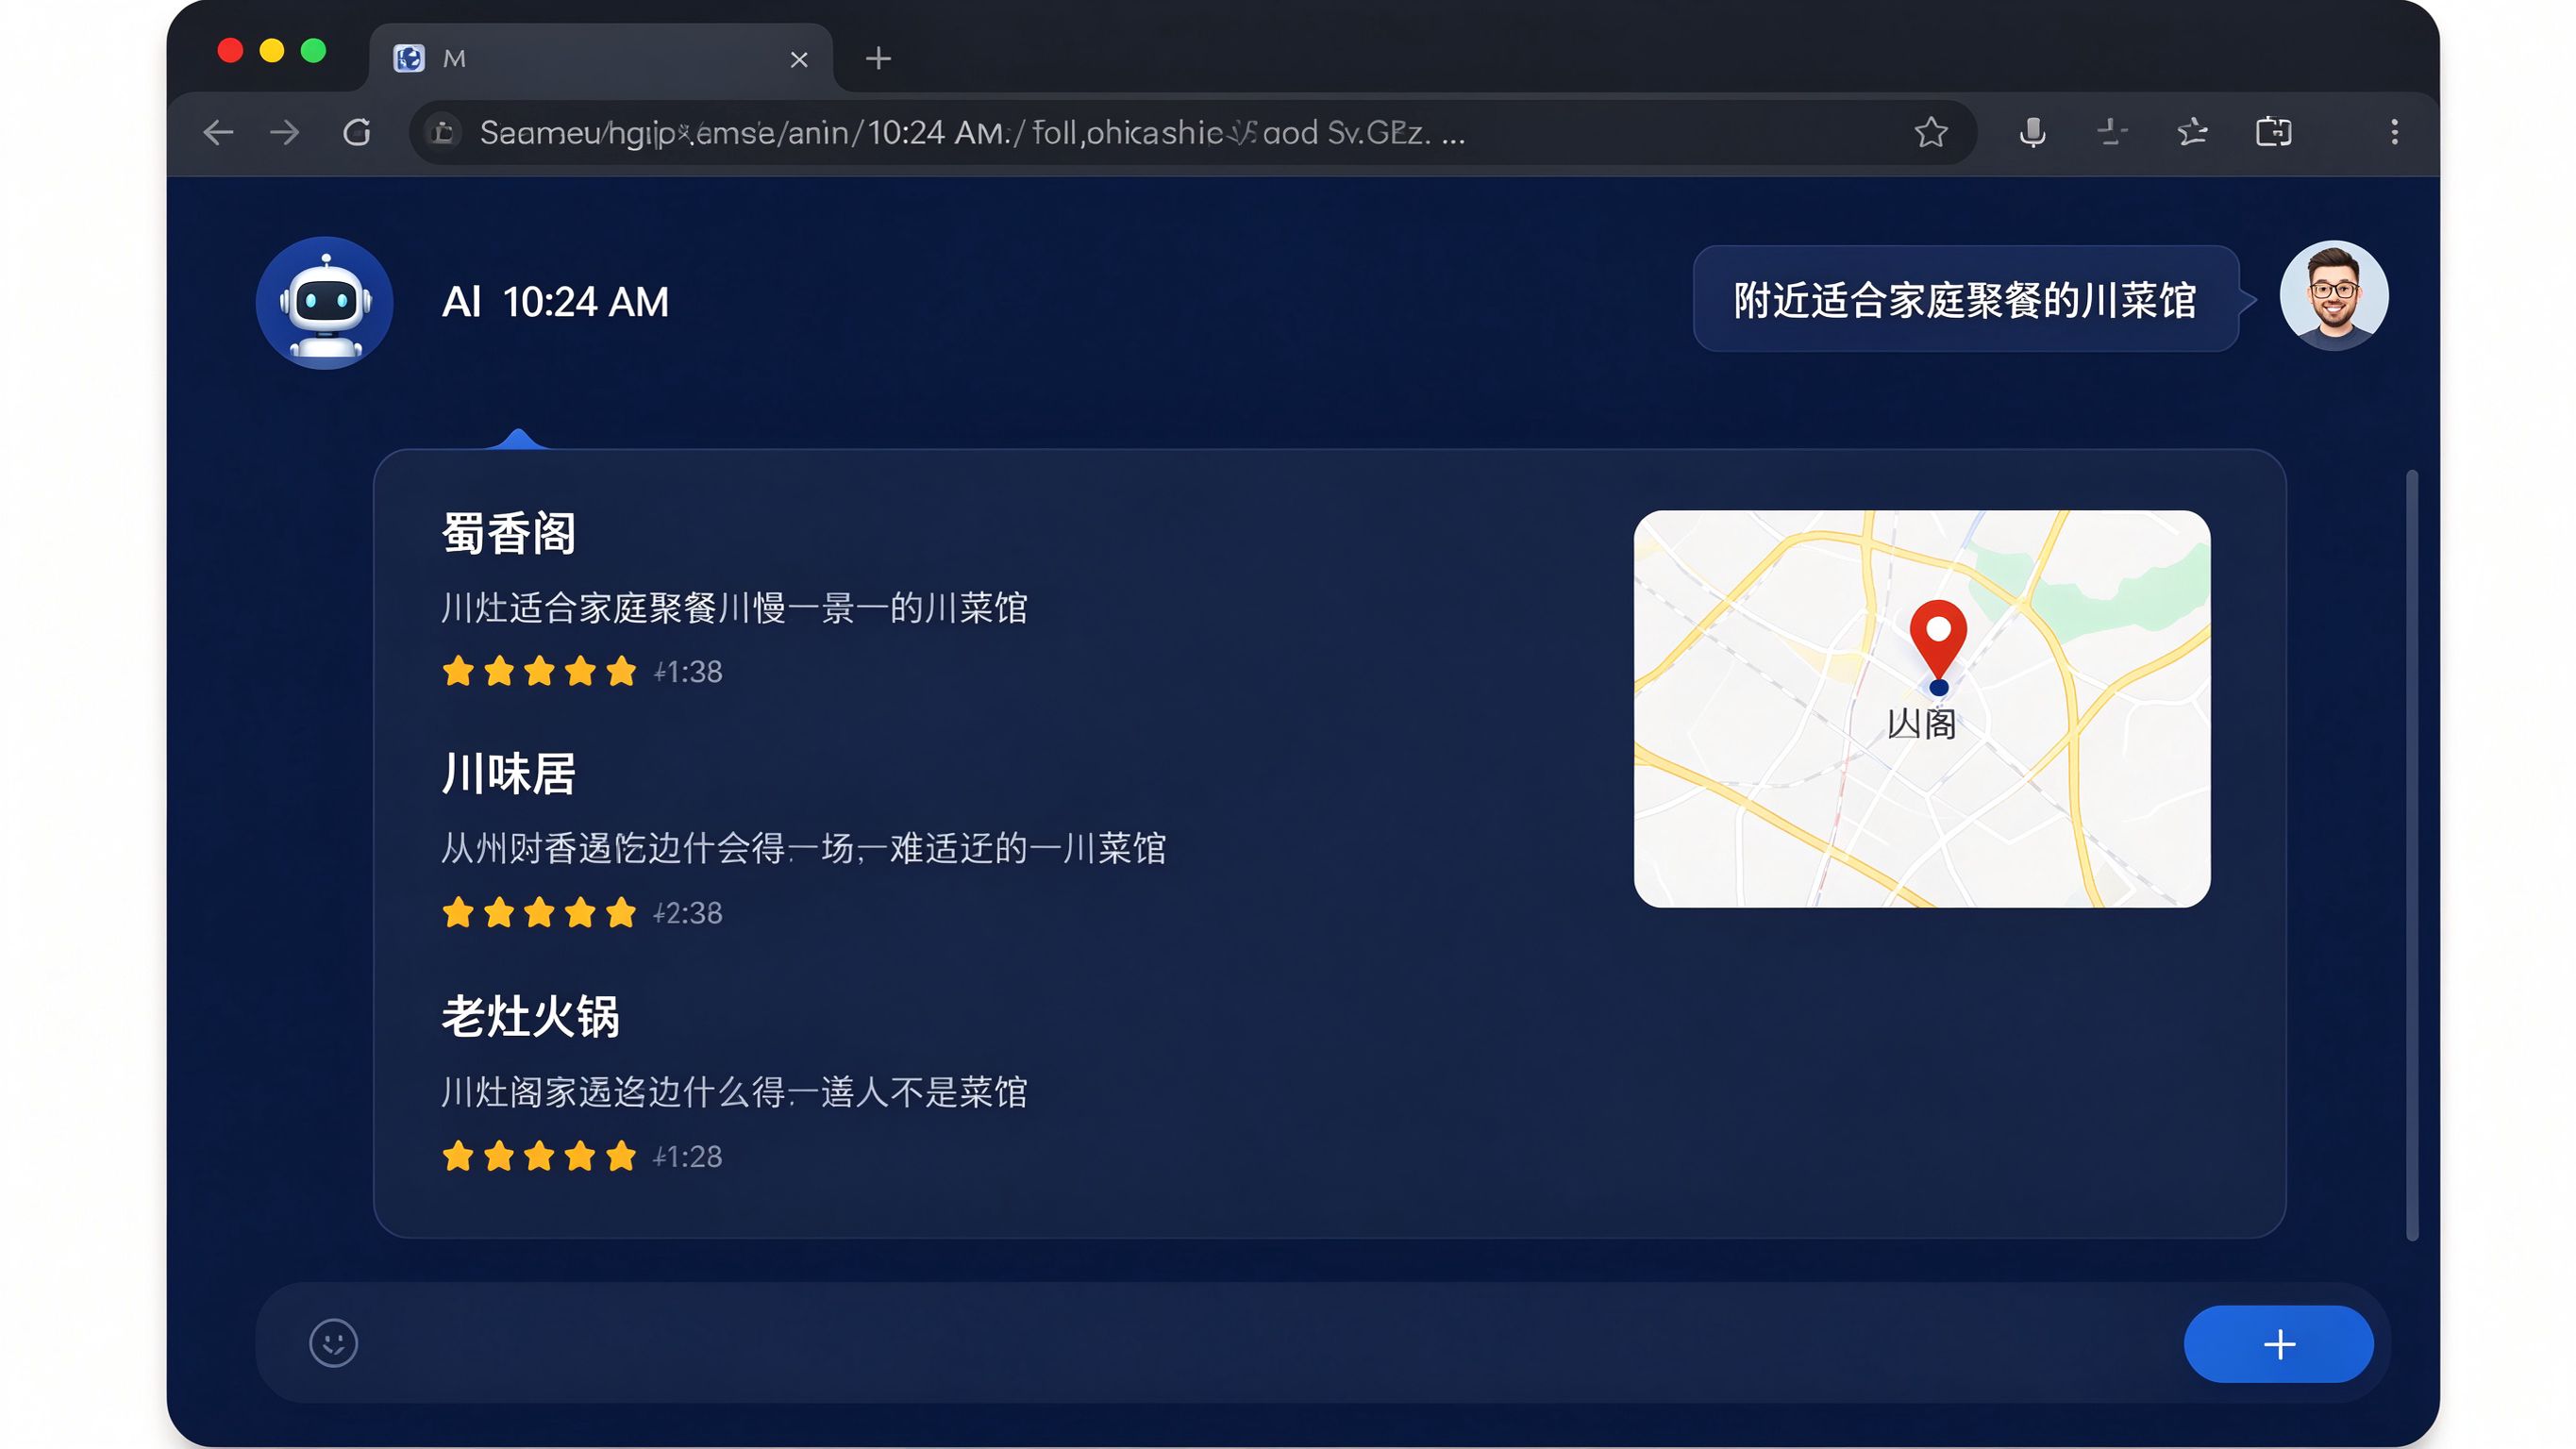Image resolution: width=2576 pixels, height=1449 pixels.
Task: Click the site info icon in address bar
Action: tap(443, 132)
